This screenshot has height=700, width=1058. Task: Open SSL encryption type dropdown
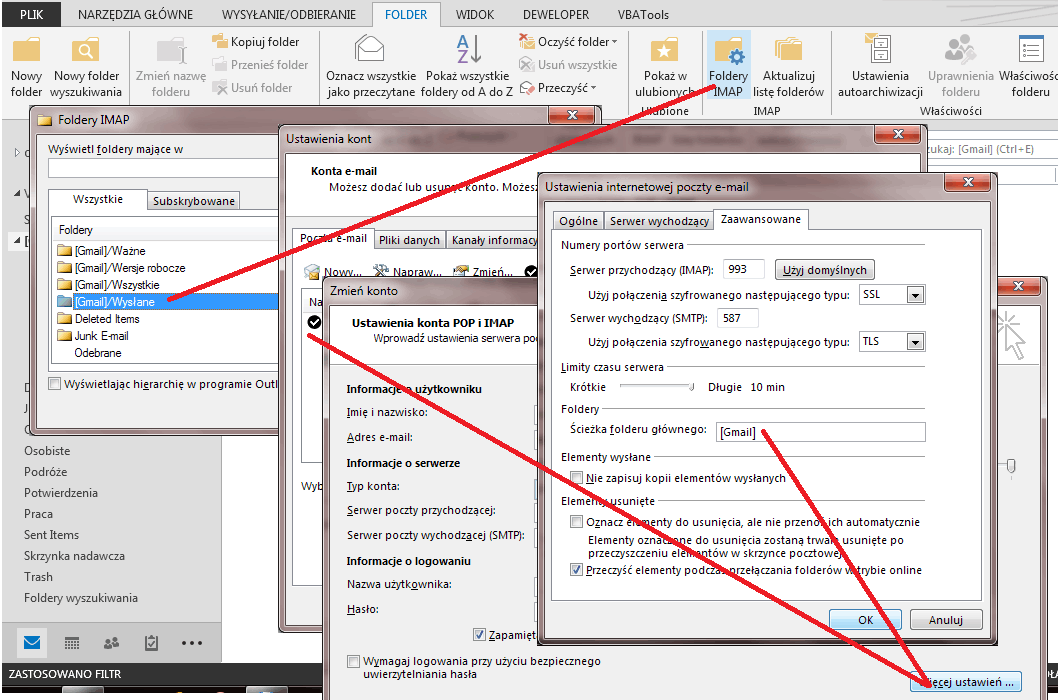915,295
